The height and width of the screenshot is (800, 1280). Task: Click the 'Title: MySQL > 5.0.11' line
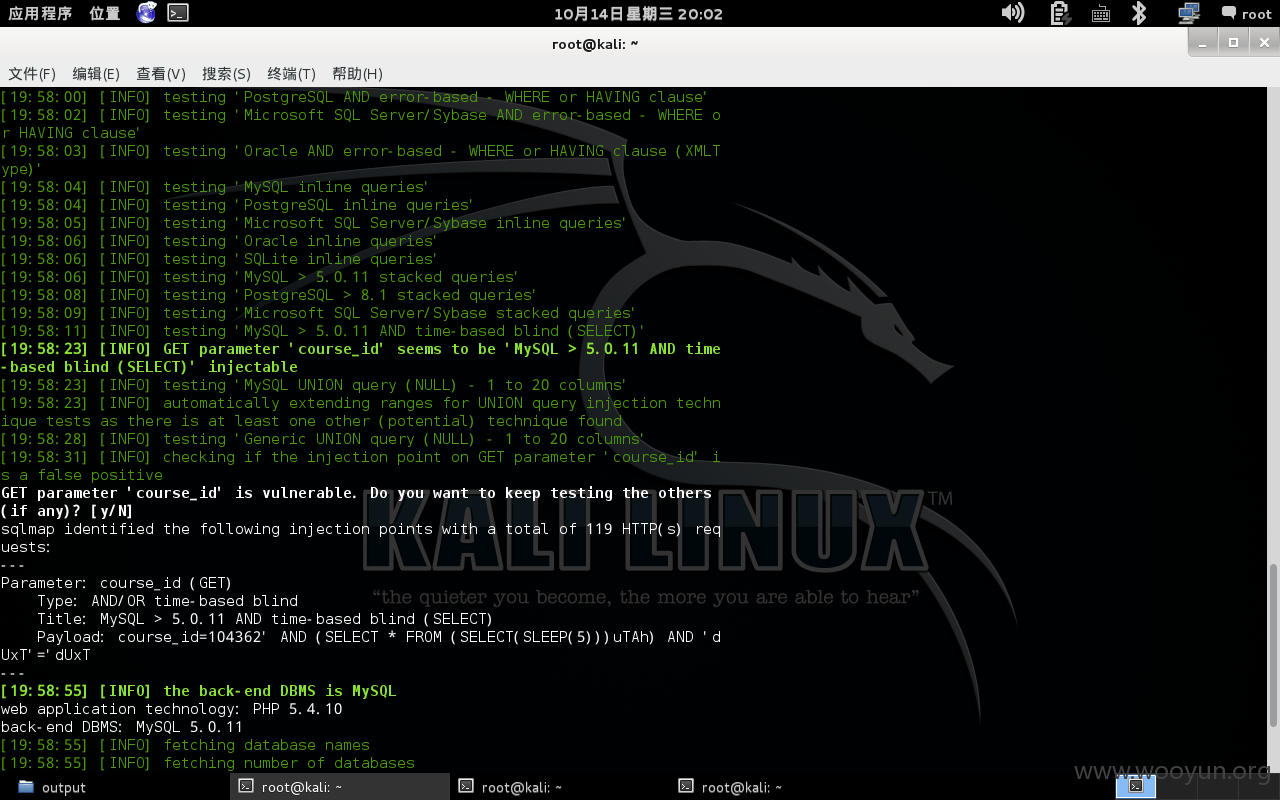[265, 619]
